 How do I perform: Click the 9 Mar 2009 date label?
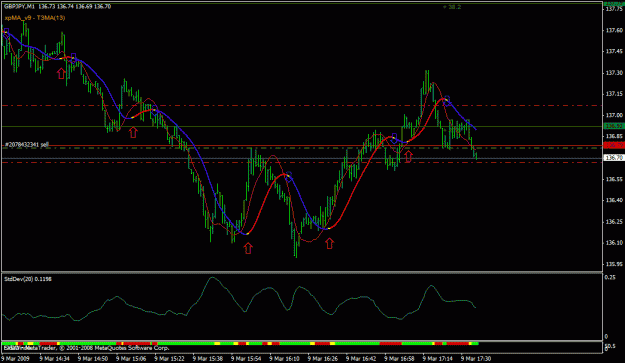pos(16,358)
